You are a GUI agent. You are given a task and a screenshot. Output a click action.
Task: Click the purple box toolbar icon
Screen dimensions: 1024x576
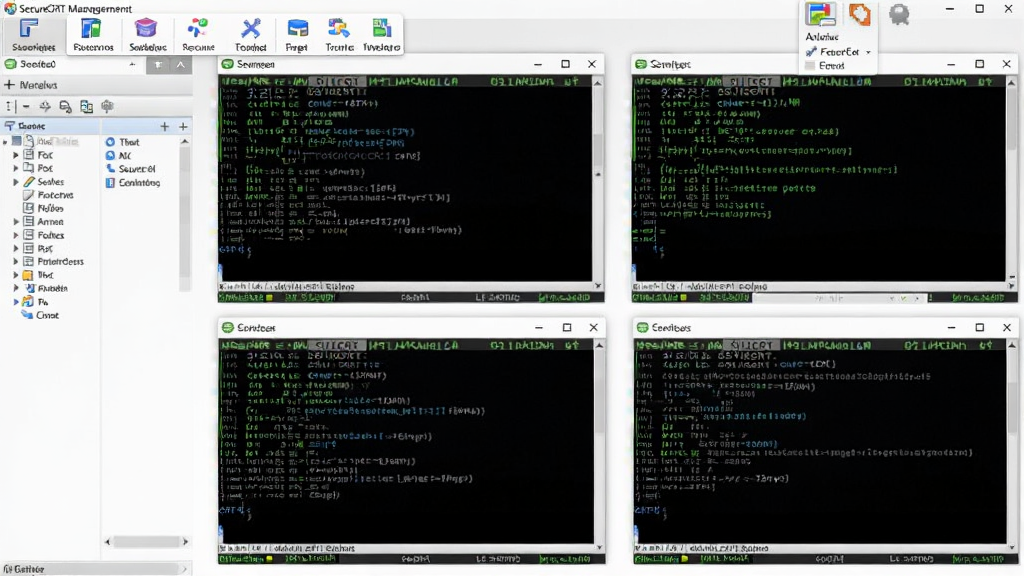146,29
